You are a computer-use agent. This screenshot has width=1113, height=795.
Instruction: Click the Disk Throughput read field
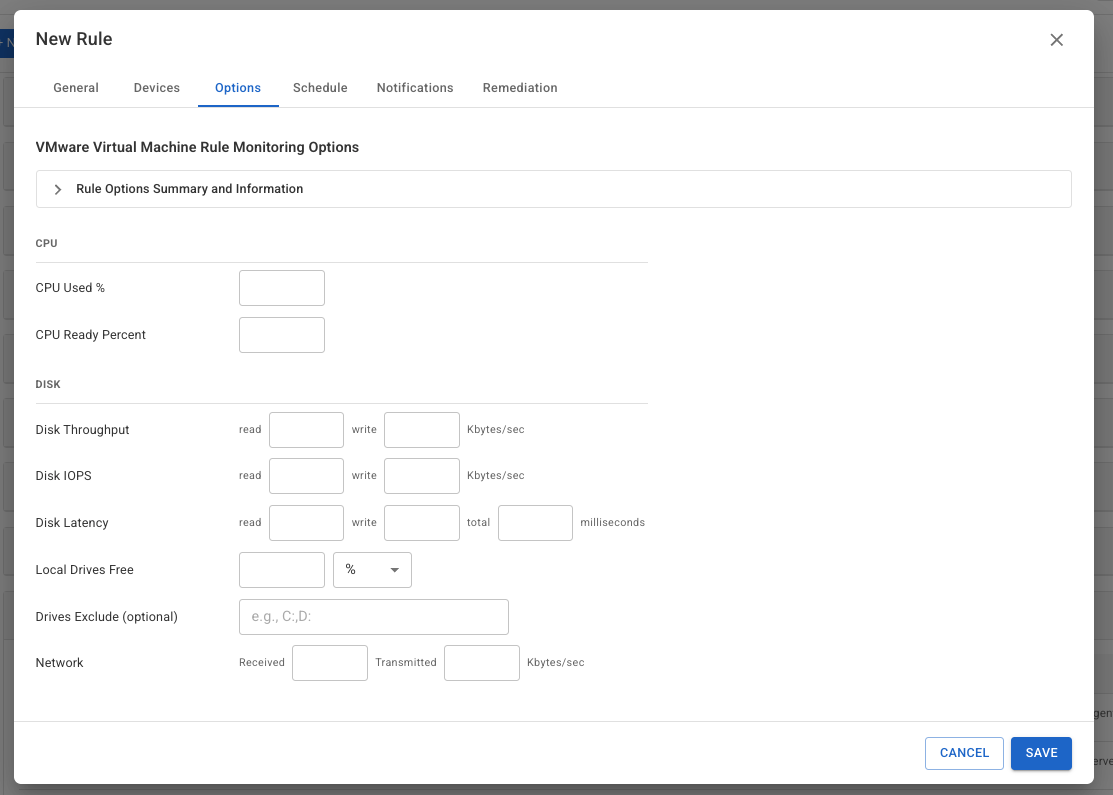(307, 430)
